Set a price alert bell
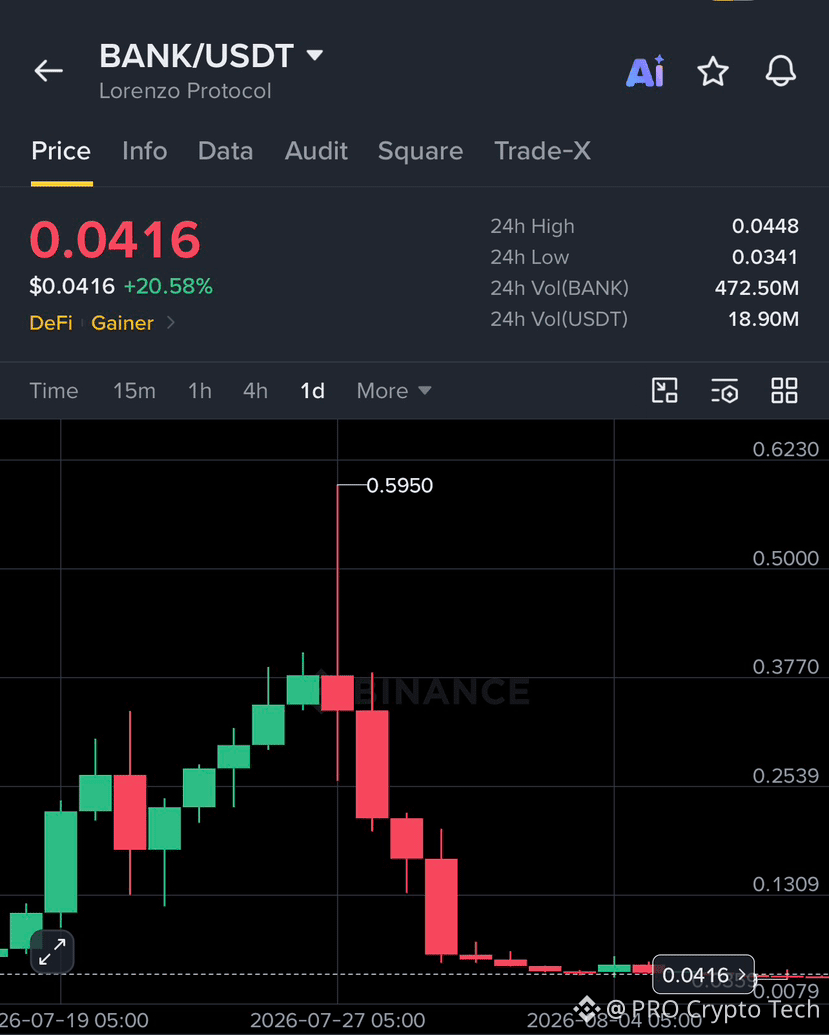 click(x=781, y=71)
